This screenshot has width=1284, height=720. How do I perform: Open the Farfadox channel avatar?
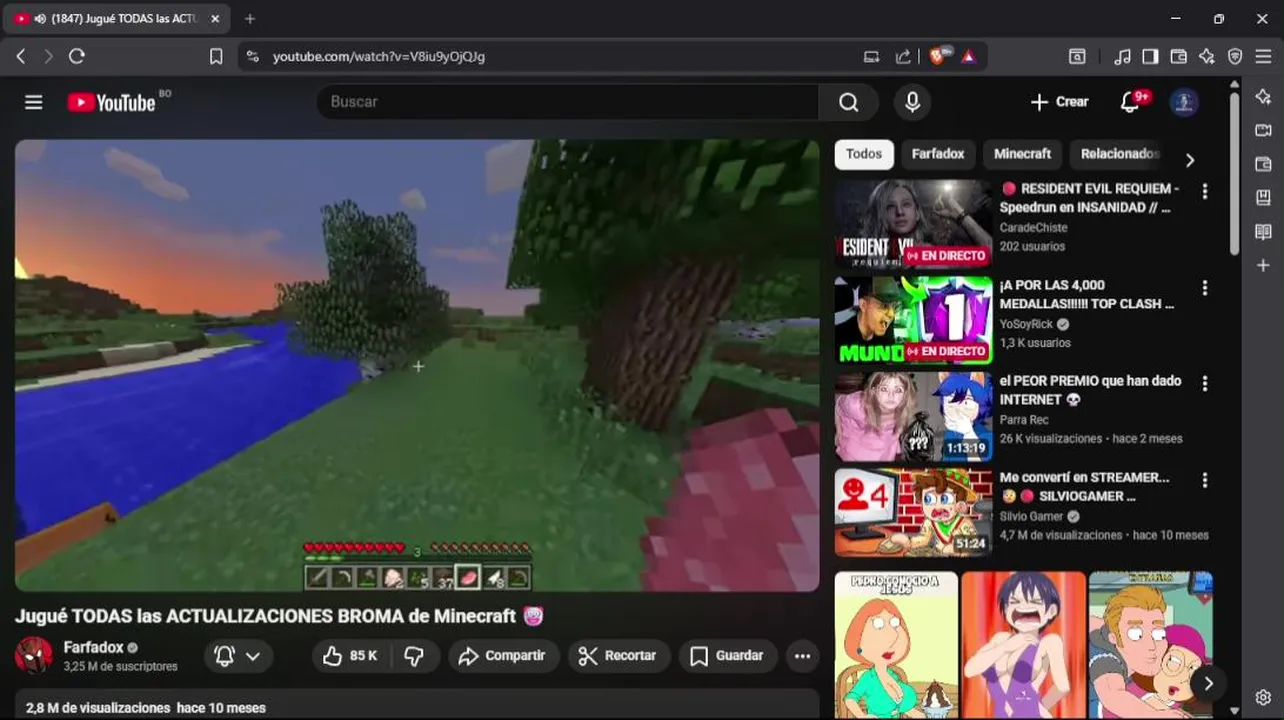click(34, 655)
